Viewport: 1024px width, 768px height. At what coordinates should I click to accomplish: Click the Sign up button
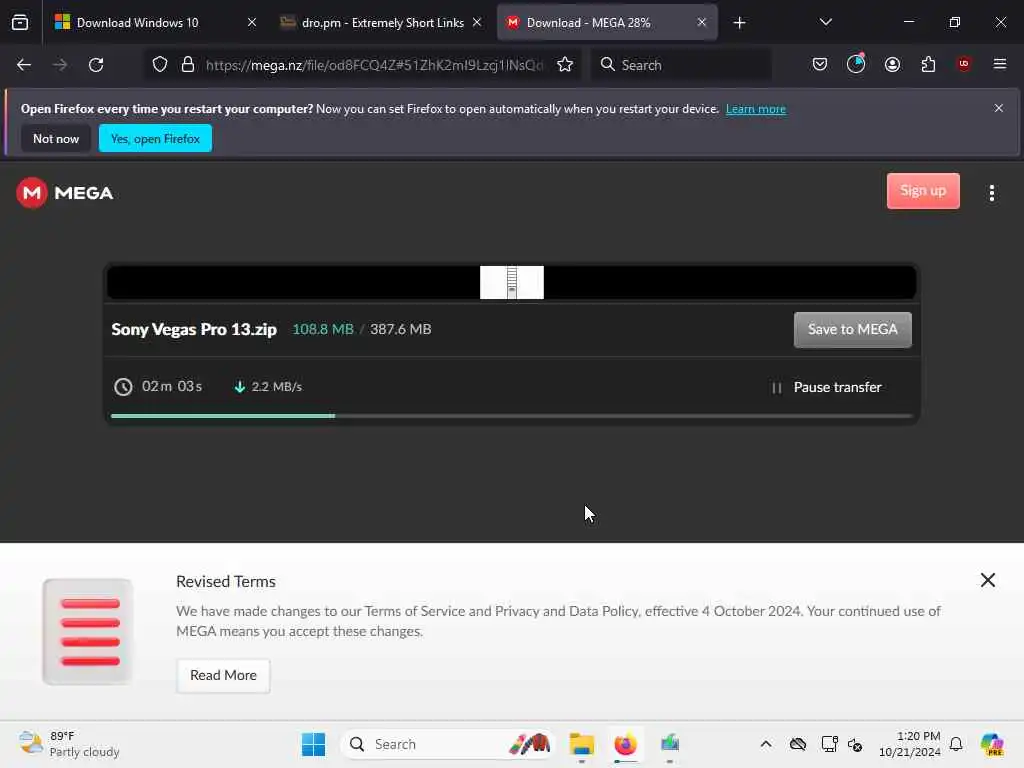[923, 191]
